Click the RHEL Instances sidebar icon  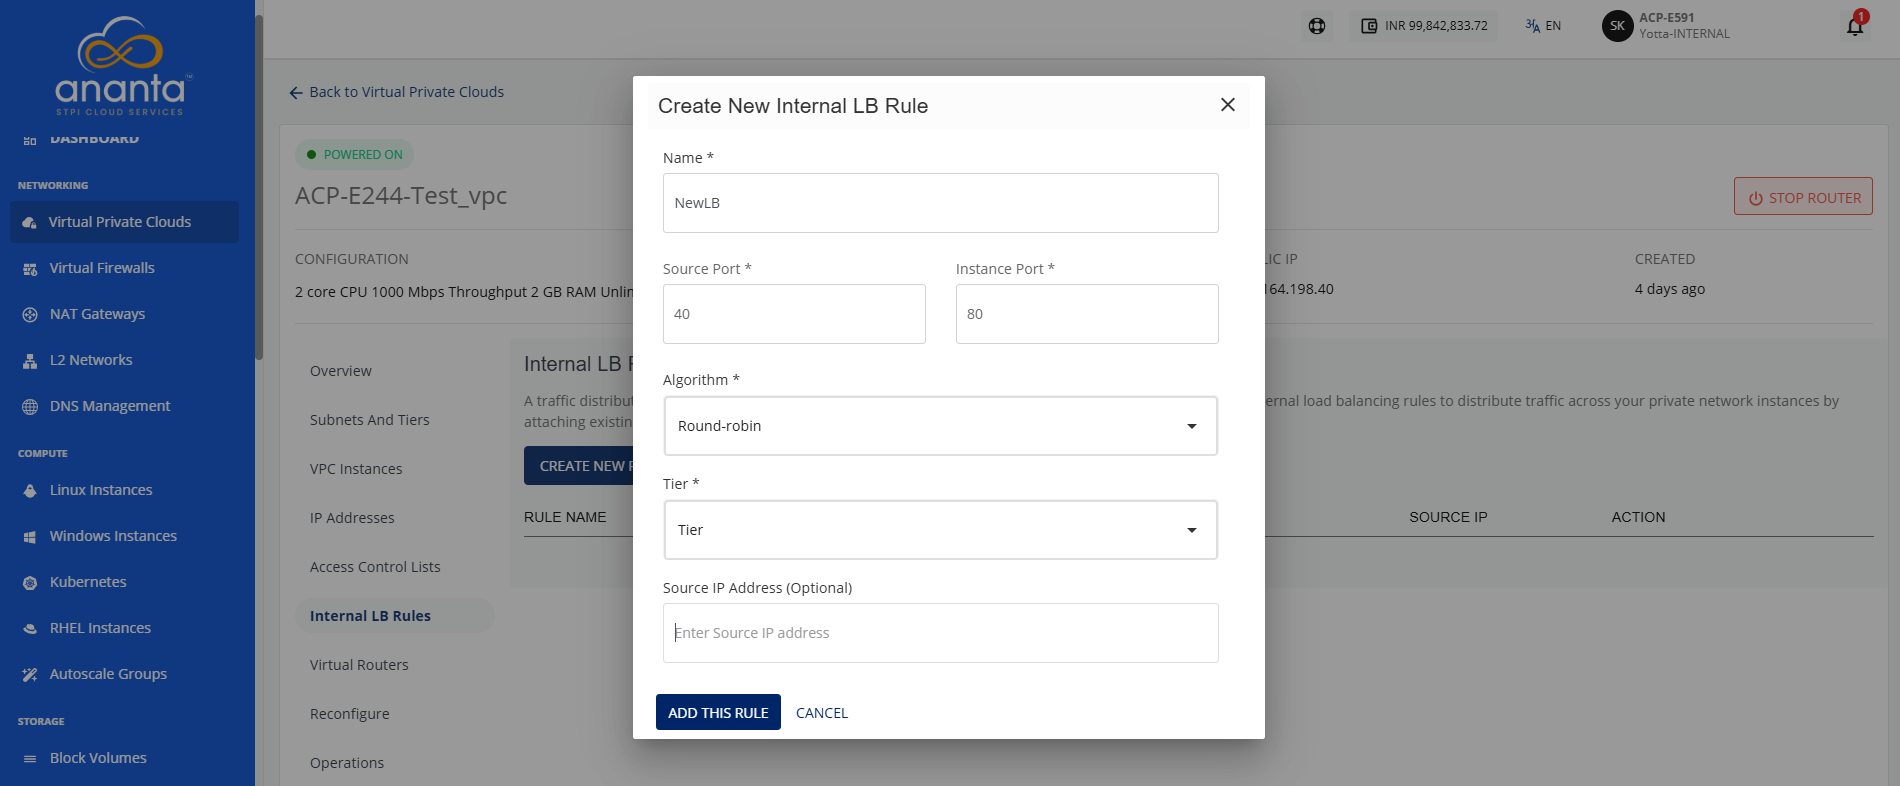click(x=30, y=628)
